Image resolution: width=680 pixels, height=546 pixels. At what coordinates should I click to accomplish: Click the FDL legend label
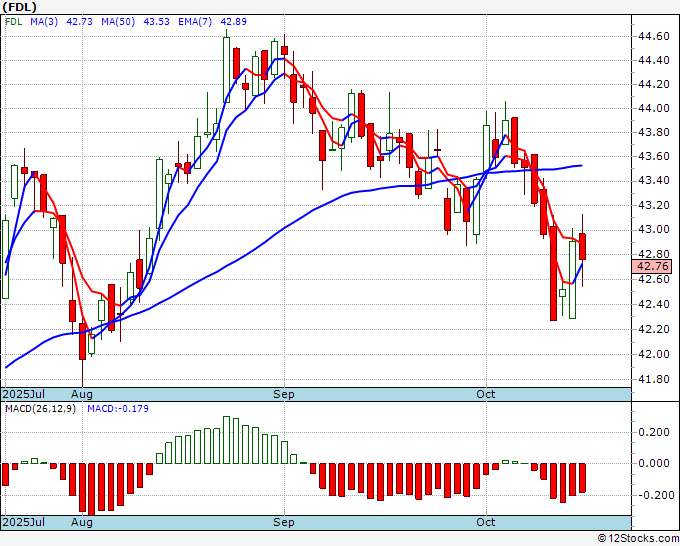coord(13,22)
